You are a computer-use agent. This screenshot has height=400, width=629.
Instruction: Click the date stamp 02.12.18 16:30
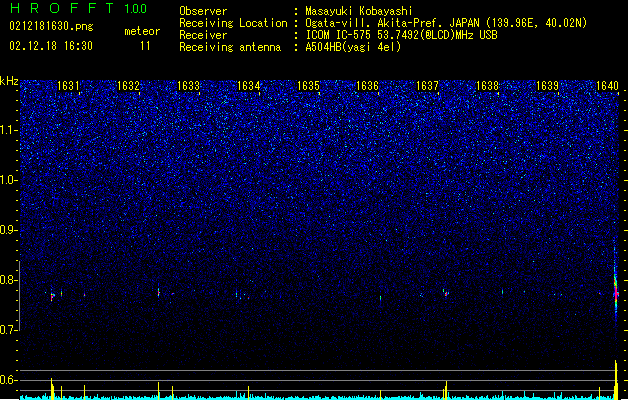(x=51, y=46)
